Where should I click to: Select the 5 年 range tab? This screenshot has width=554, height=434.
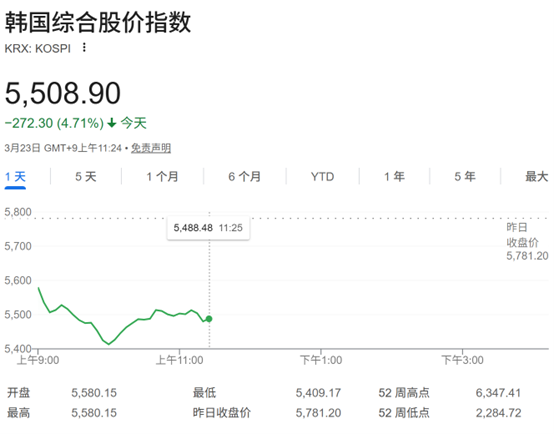pos(465,176)
